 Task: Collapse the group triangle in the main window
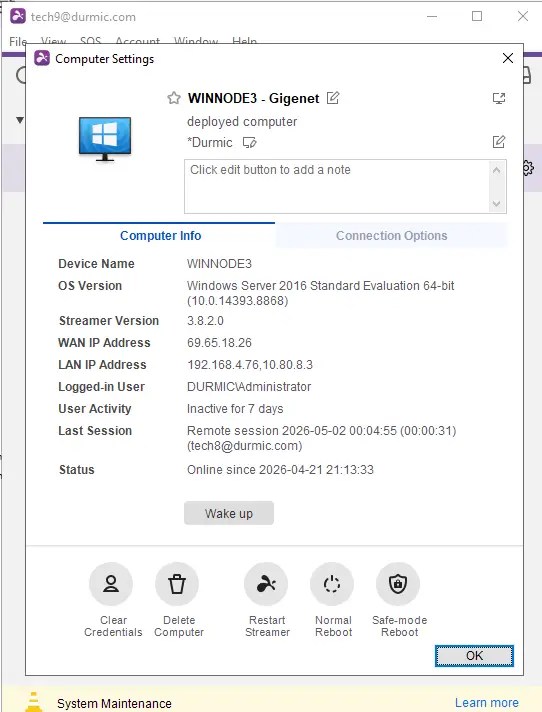(20, 120)
